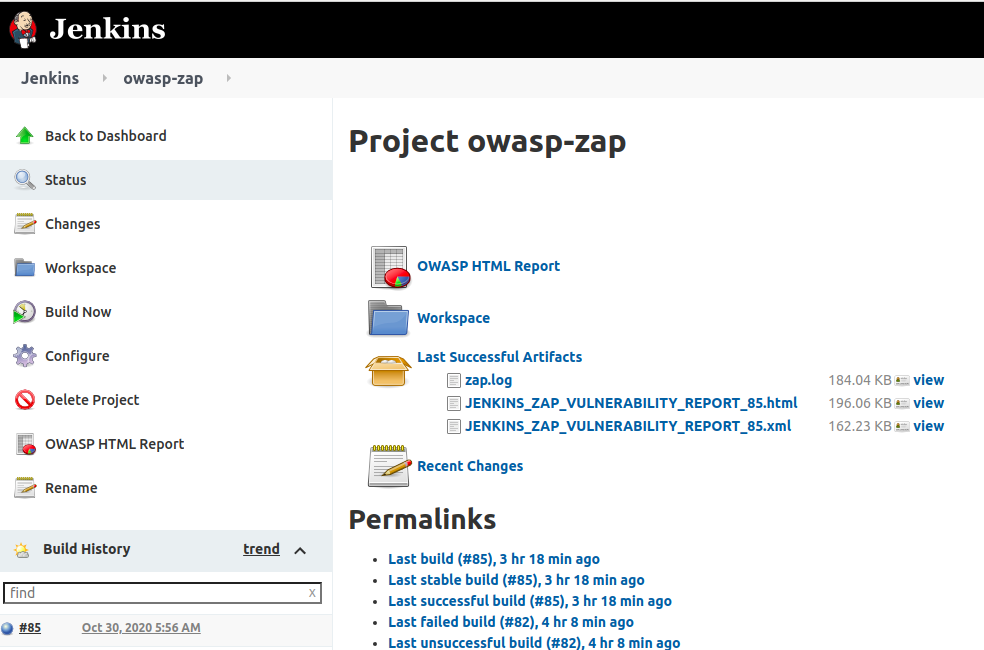The width and height of the screenshot is (984, 650).
Task: Click the Rename notepad icon
Action: click(24, 488)
